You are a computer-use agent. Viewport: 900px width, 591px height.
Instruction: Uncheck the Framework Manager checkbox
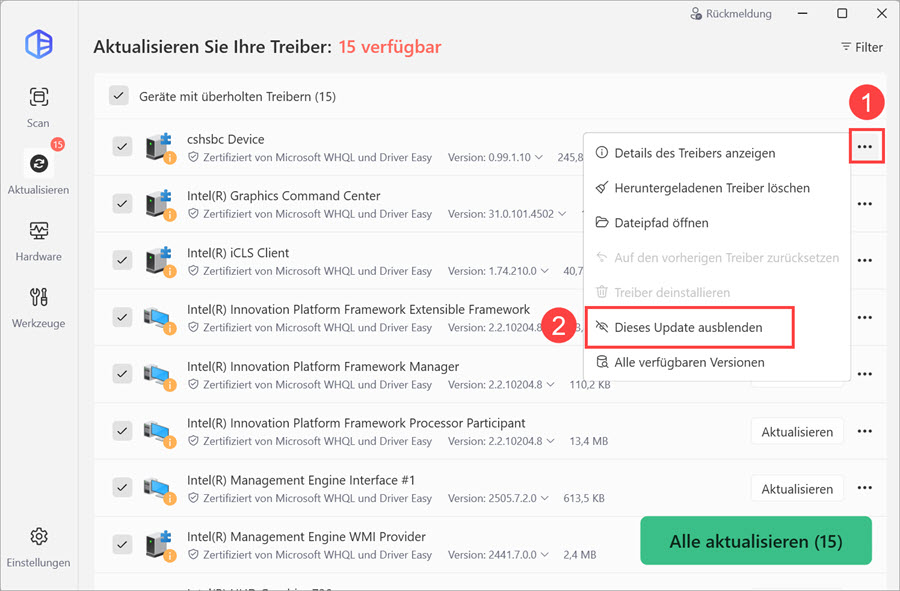(122, 374)
